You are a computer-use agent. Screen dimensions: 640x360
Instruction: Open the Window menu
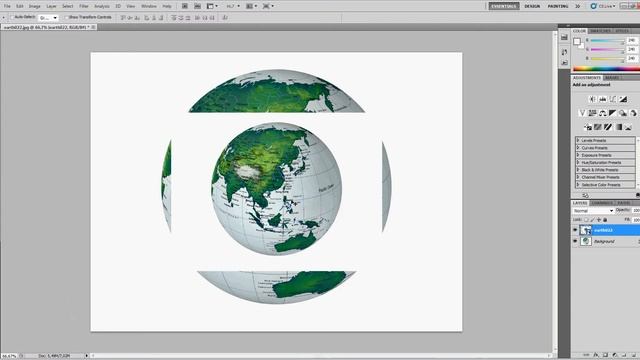click(x=149, y=6)
